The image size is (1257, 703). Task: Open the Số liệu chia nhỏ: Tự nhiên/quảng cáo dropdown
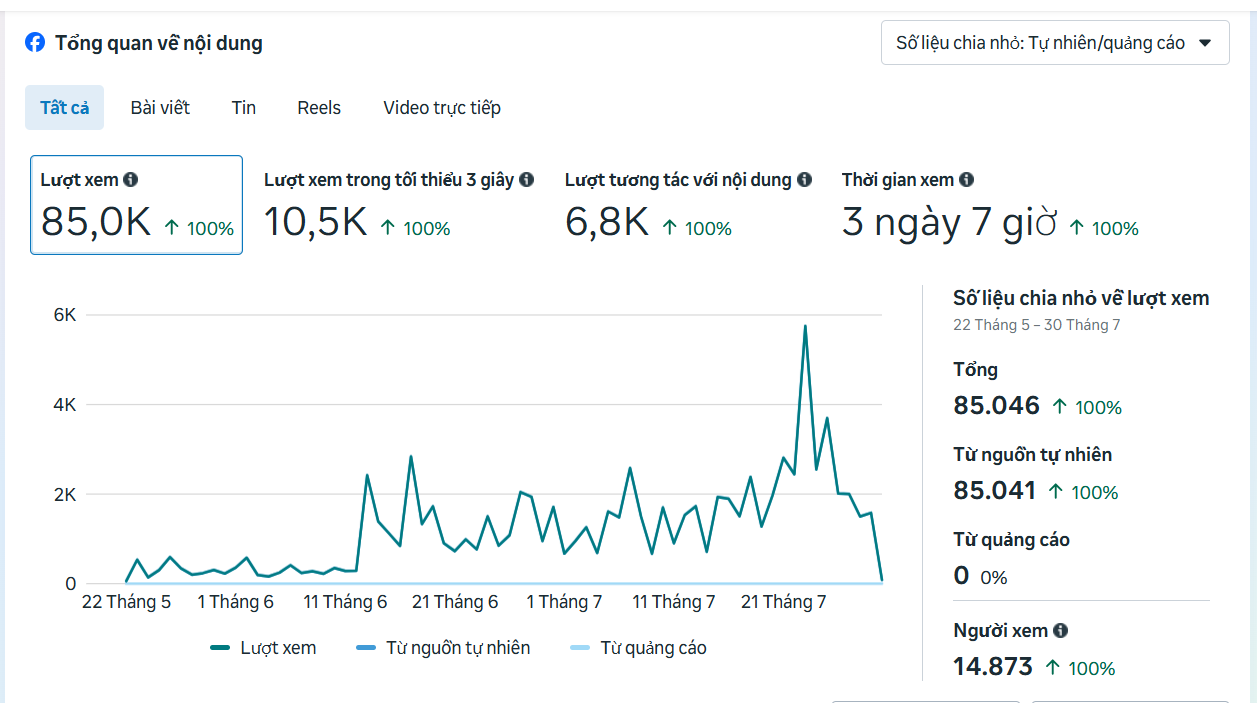(x=1055, y=43)
